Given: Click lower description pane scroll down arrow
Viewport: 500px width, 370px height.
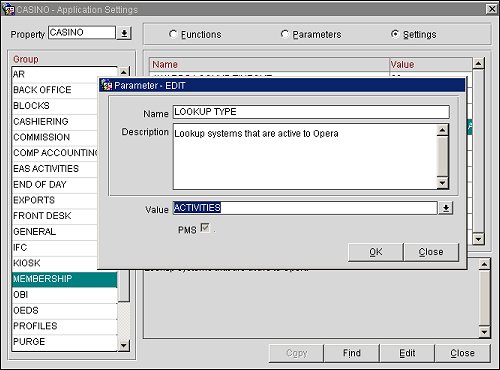Looking at the screenshot, I should pos(484,332).
